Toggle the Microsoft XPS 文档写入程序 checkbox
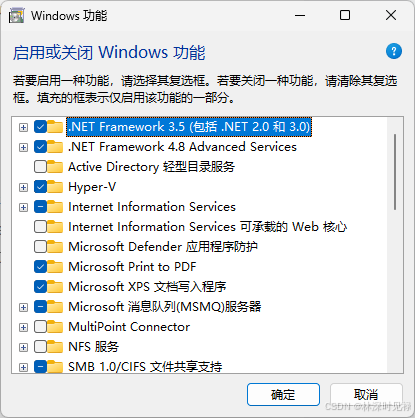 pos(40,287)
